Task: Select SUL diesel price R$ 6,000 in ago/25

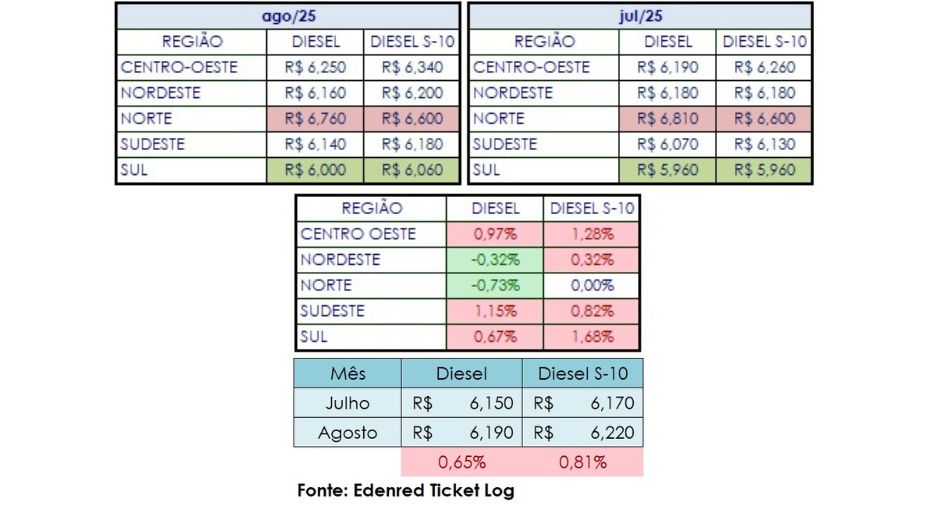Action: click(x=315, y=170)
